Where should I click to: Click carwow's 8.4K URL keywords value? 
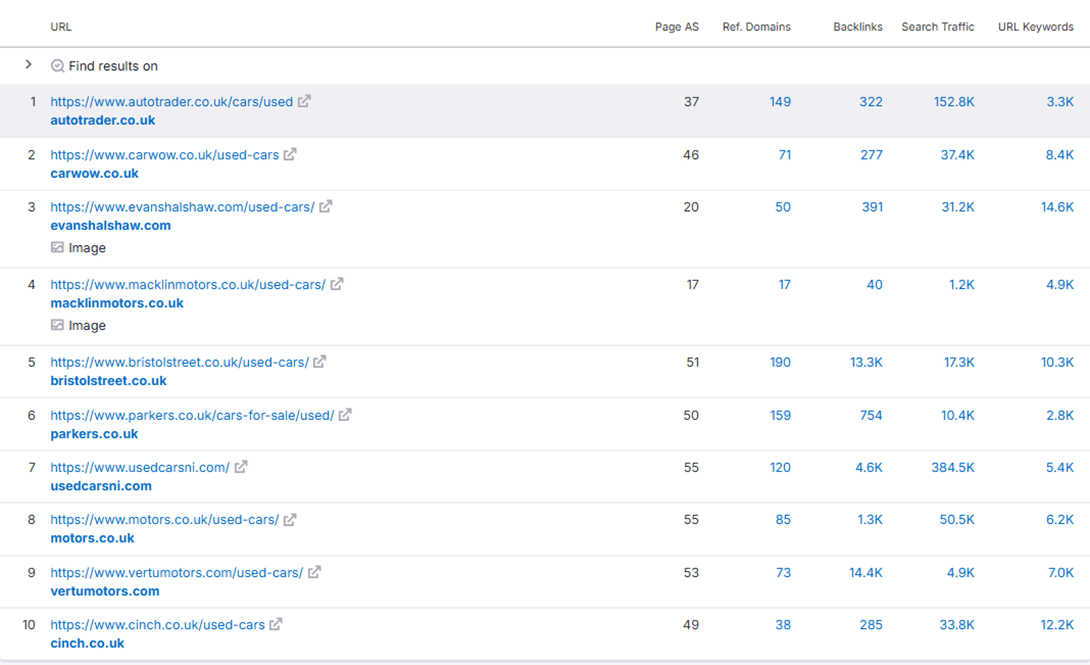(x=1059, y=155)
